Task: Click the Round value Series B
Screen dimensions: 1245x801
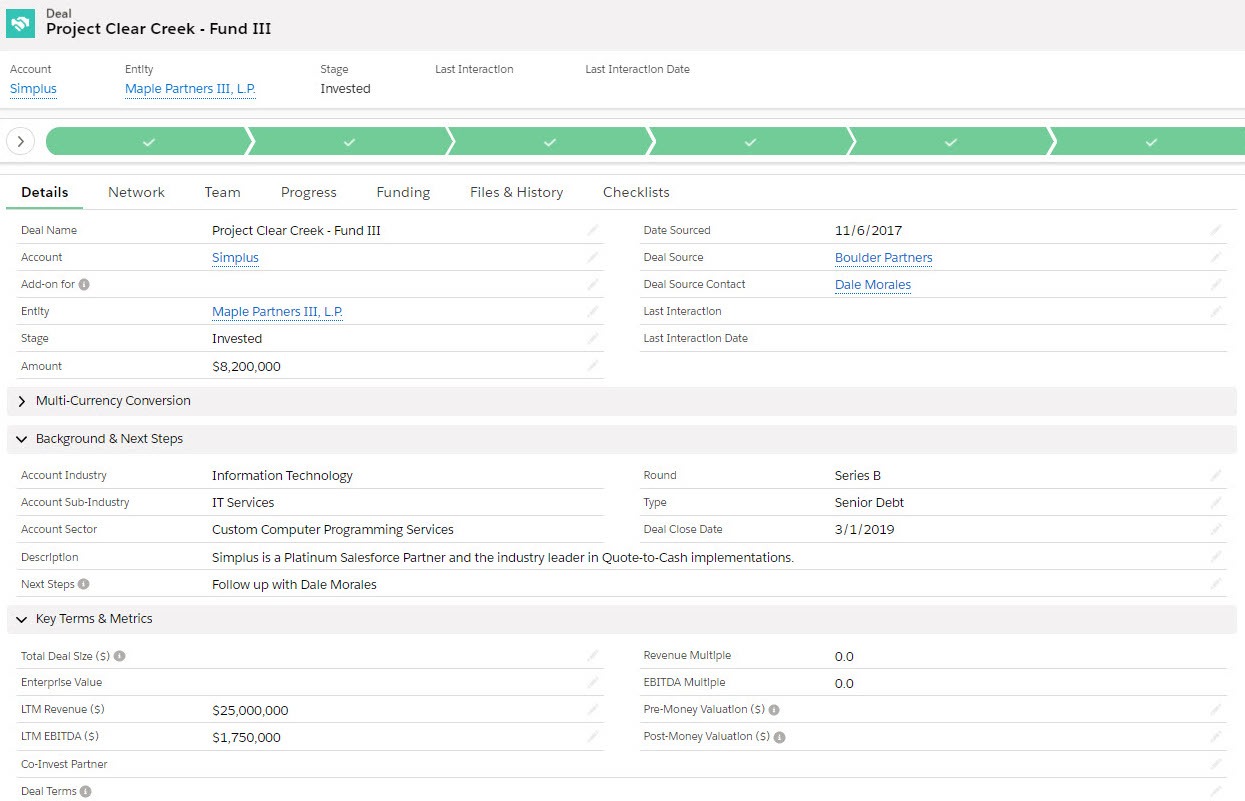Action: (x=858, y=476)
